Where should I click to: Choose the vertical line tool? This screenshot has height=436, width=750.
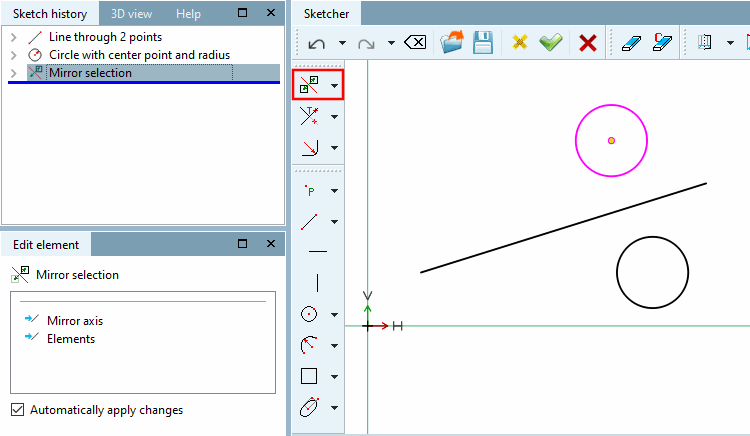click(318, 283)
